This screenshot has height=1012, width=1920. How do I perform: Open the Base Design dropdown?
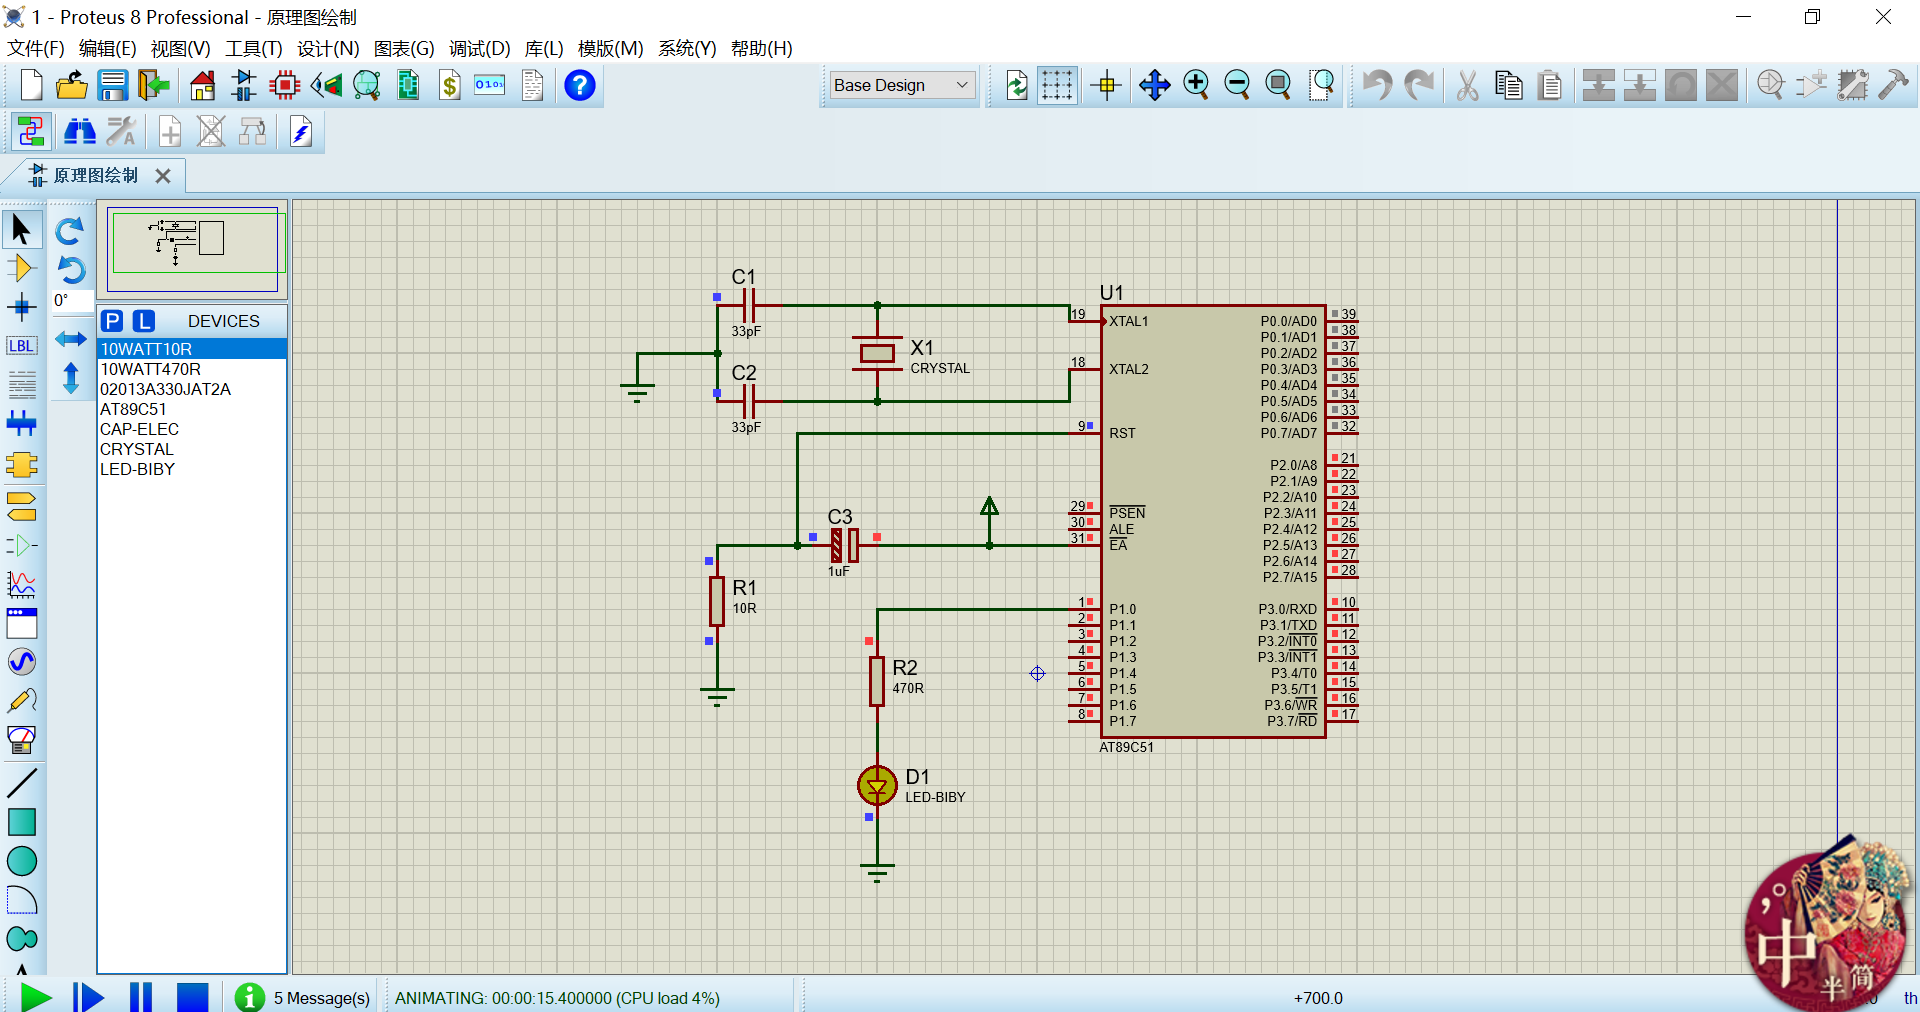coord(901,86)
